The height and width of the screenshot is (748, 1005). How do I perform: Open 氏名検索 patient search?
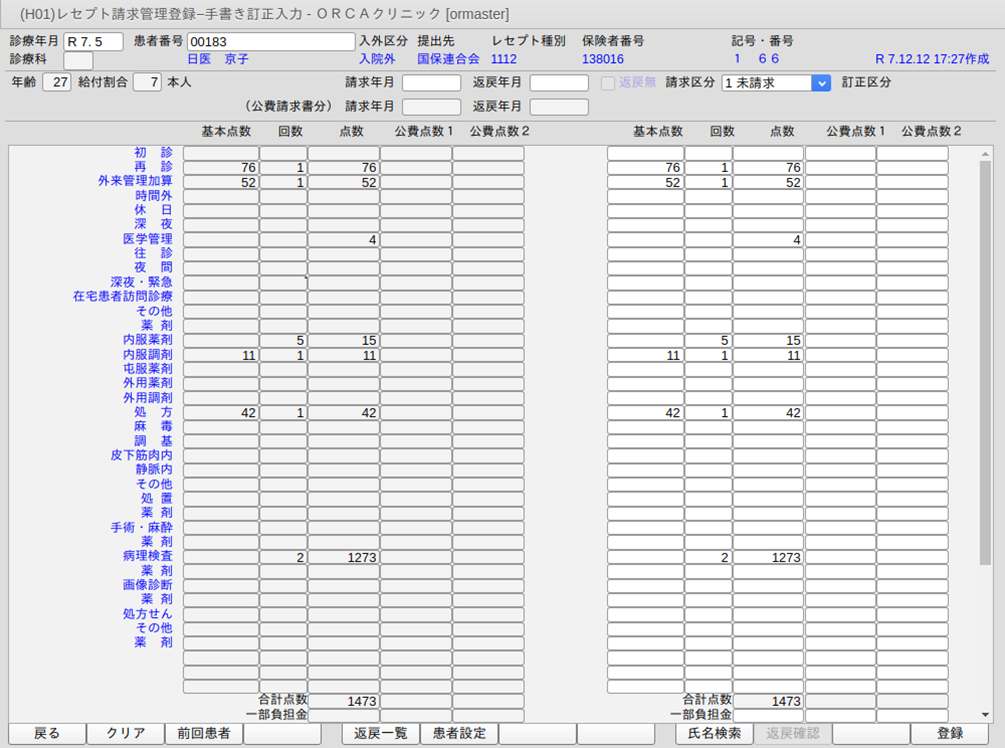[715, 734]
